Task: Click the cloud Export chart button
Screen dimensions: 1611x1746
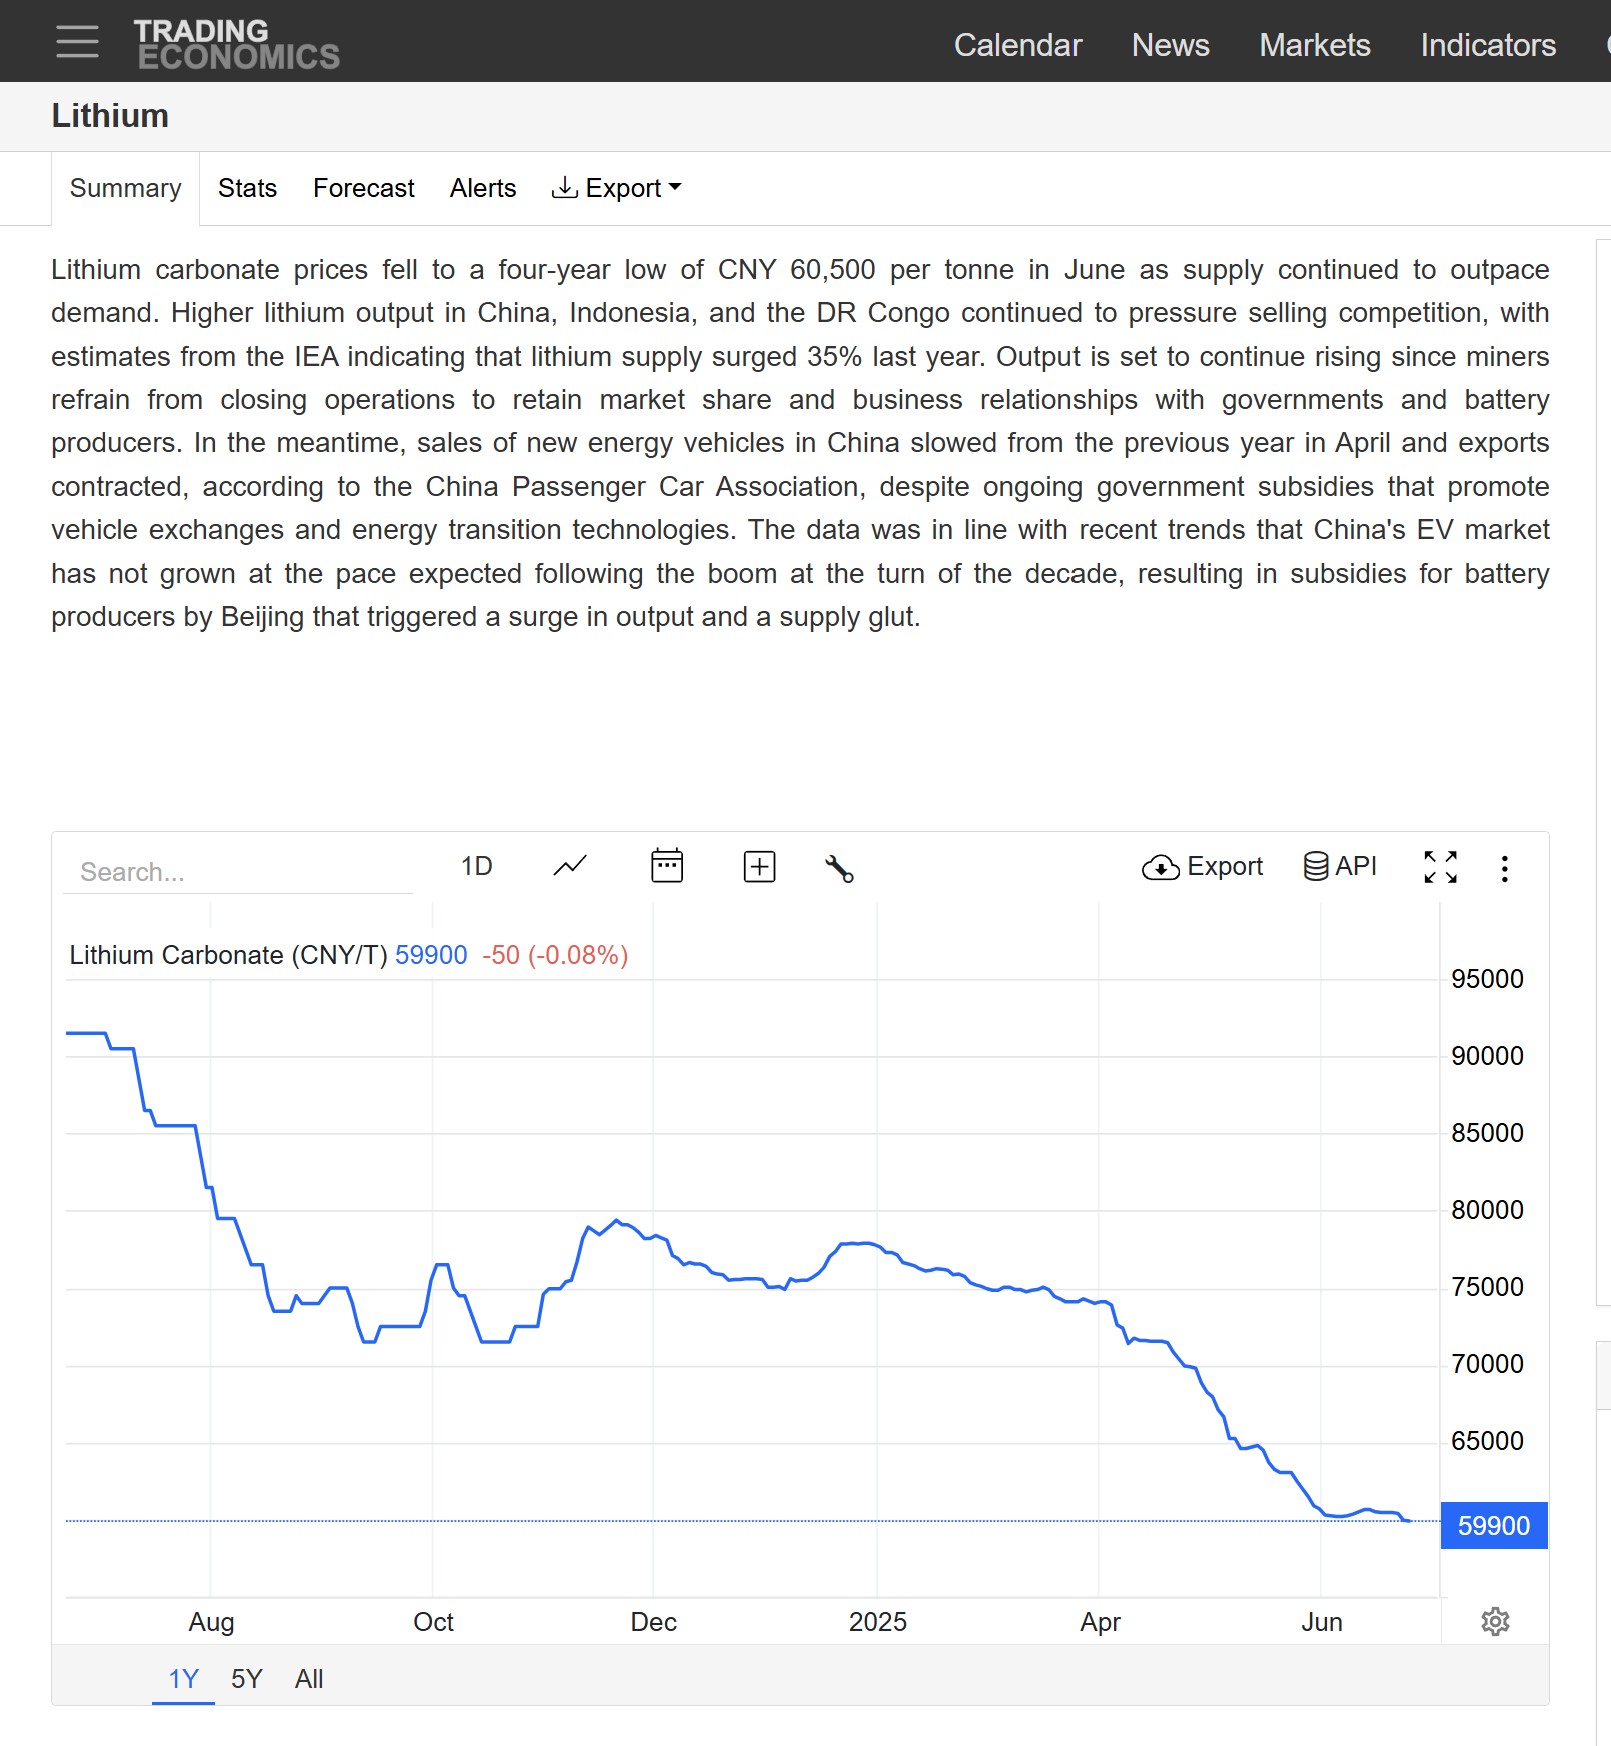Action: click(1202, 866)
